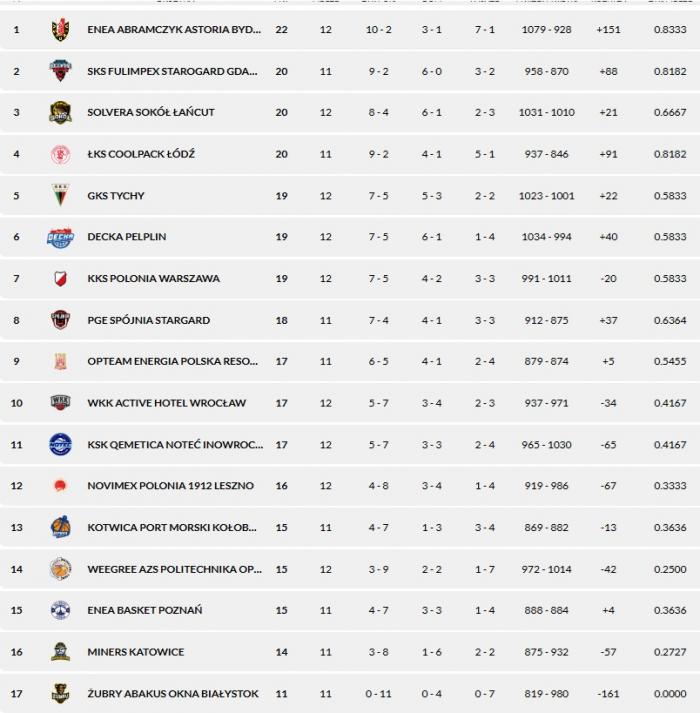This screenshot has height=713, width=700.
Task: Click the GKS Tychy team crest
Action: 60,196
